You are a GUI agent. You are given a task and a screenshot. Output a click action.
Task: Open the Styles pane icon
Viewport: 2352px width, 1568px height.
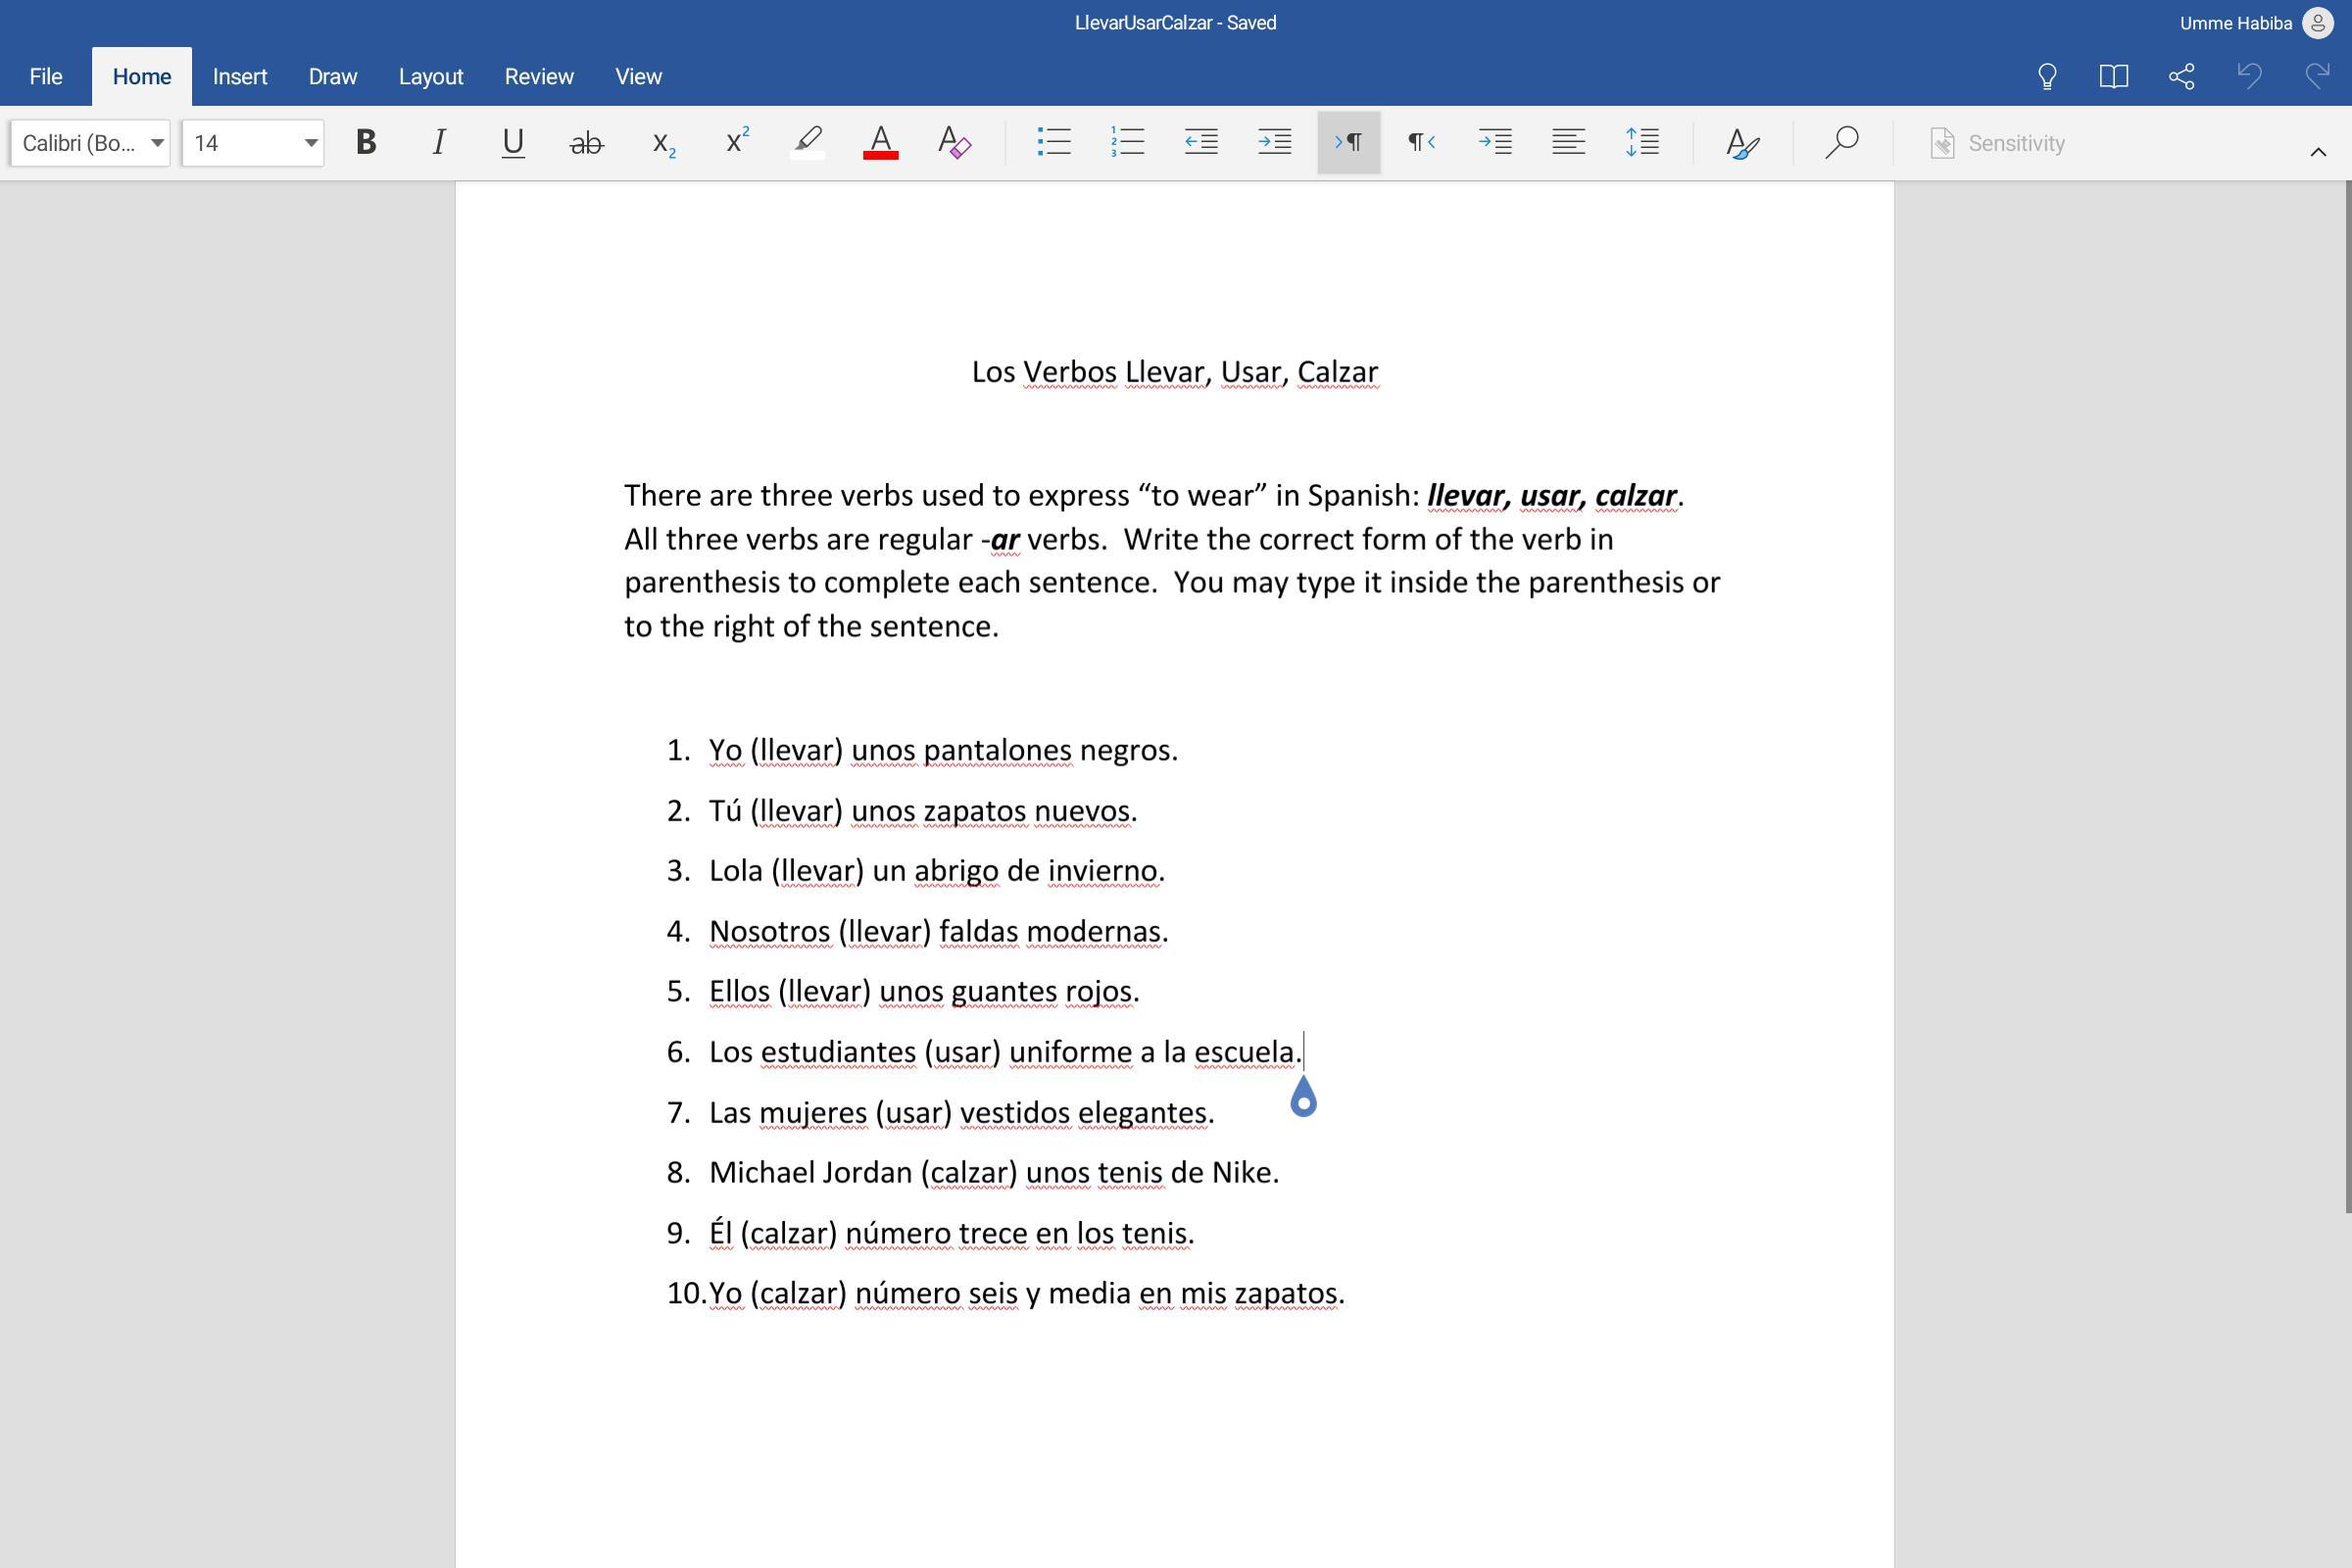click(x=1742, y=143)
